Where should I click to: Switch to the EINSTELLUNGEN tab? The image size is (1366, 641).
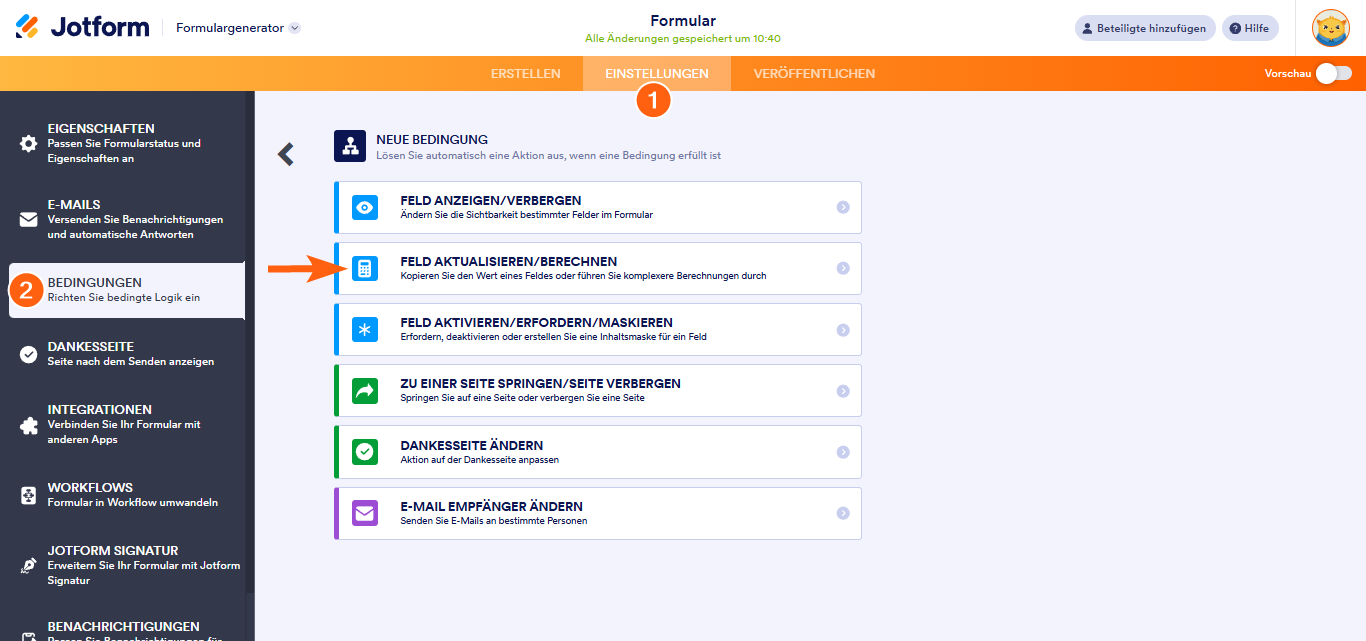click(x=657, y=73)
